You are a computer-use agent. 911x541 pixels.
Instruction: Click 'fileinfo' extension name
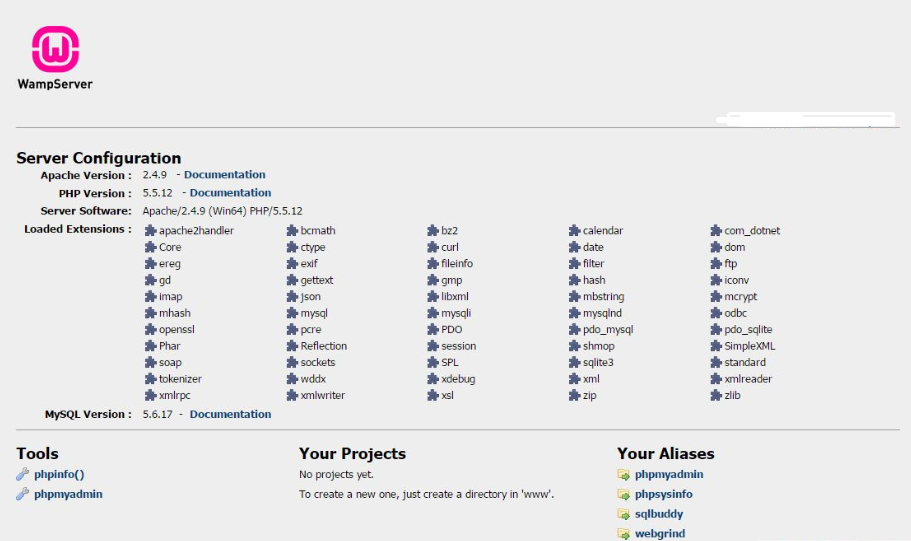pyautogui.click(x=457, y=263)
